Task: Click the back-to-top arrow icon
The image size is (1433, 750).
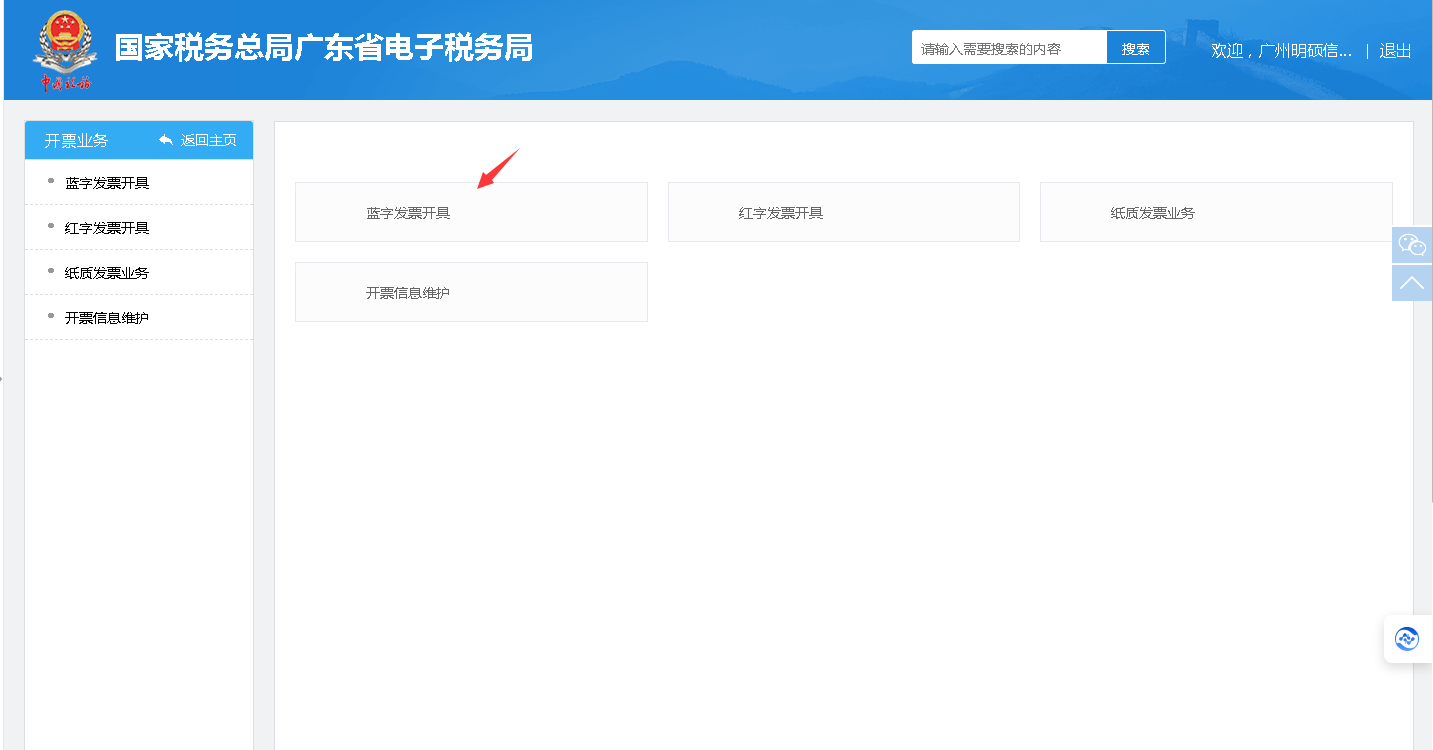Action: 1411,283
